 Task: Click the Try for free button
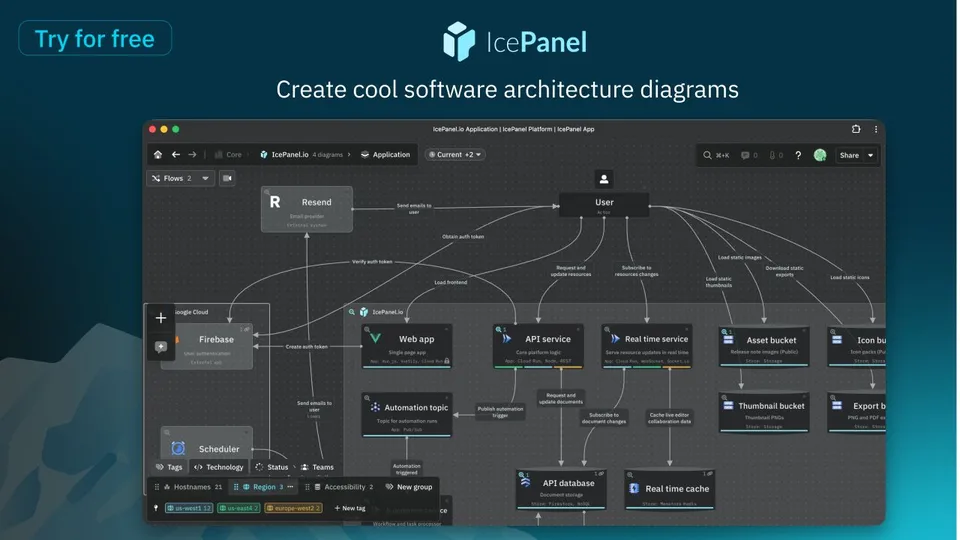(95, 38)
